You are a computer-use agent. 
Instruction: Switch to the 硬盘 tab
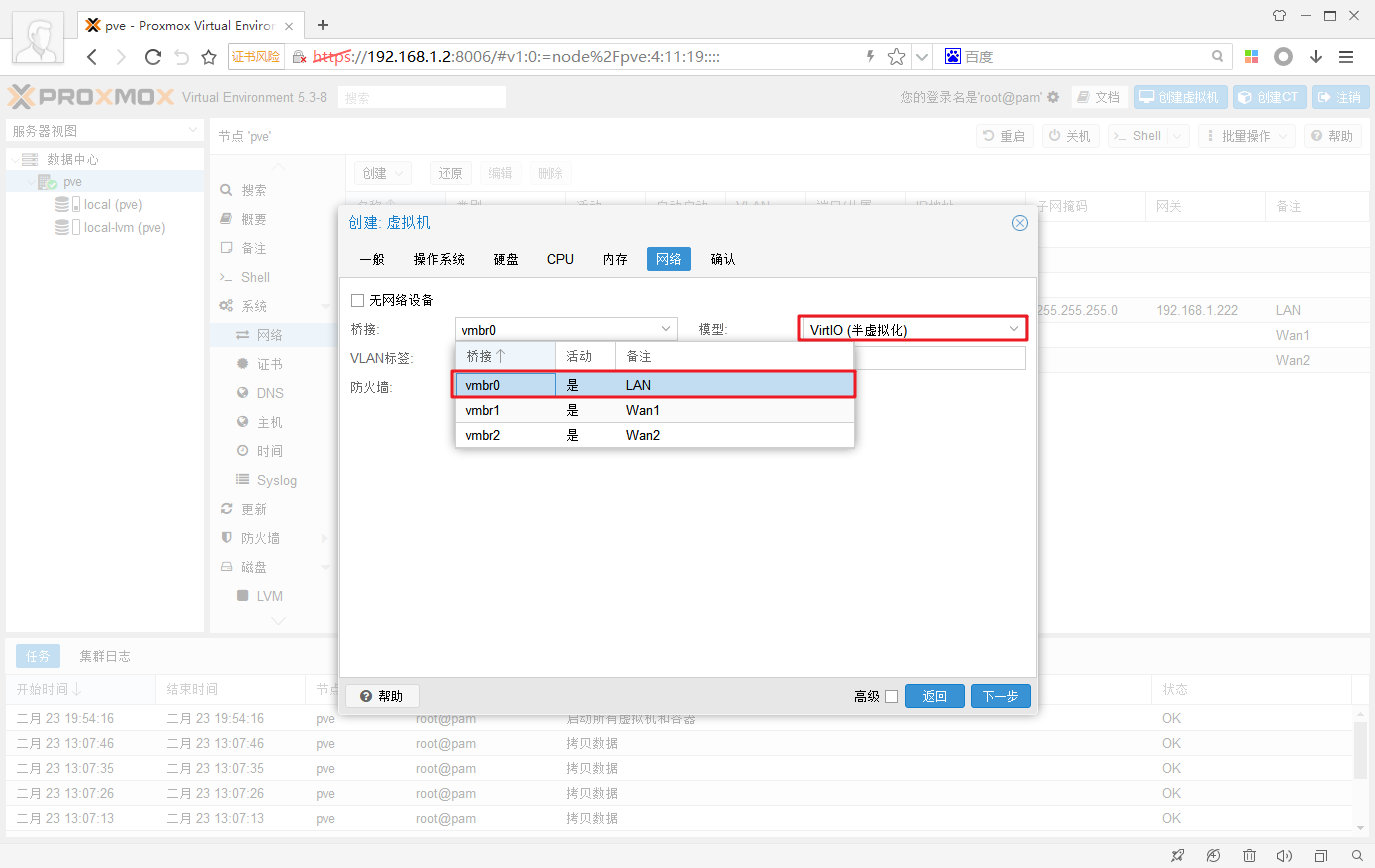click(506, 259)
